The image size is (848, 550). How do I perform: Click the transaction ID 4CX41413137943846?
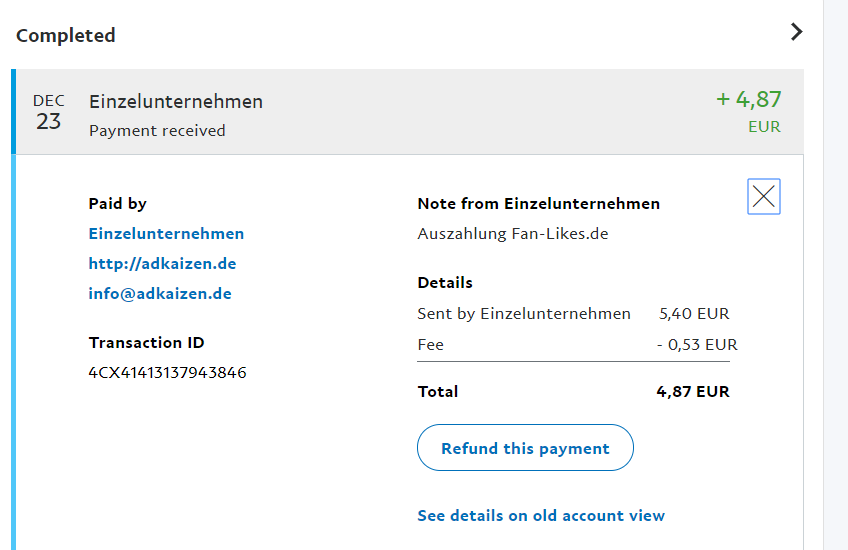click(x=167, y=373)
